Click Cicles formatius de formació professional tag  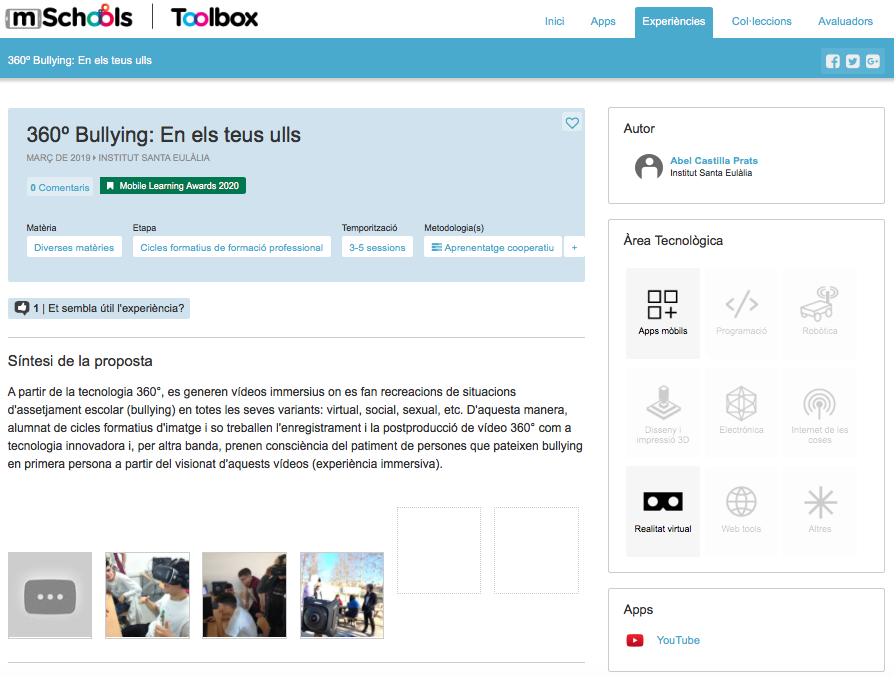pyautogui.click(x=231, y=247)
